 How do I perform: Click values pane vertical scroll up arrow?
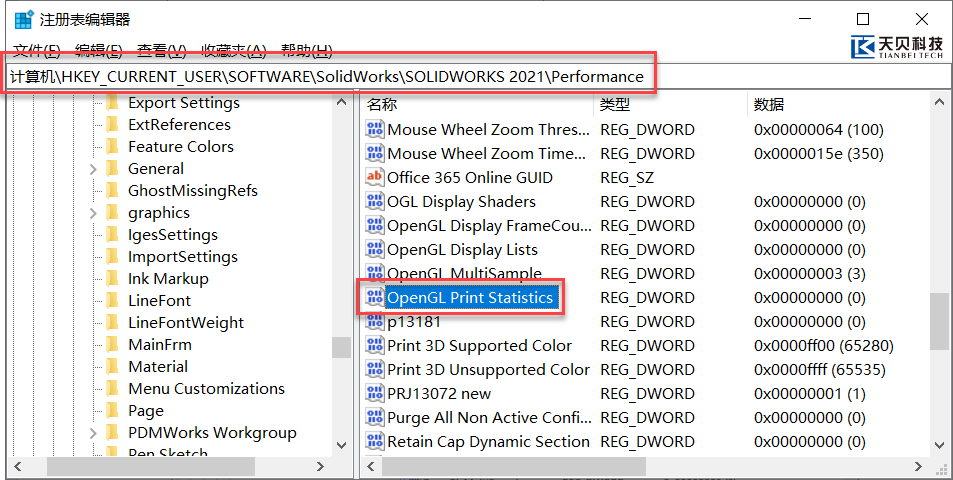pyautogui.click(x=939, y=102)
